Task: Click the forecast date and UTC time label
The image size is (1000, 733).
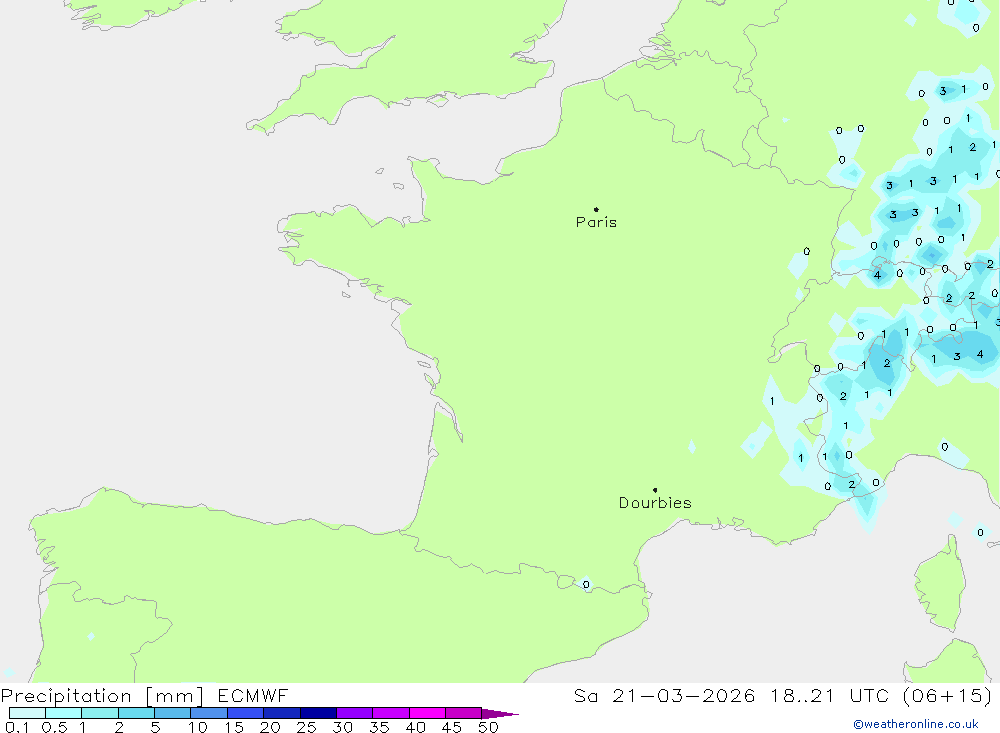Action: coord(783,696)
